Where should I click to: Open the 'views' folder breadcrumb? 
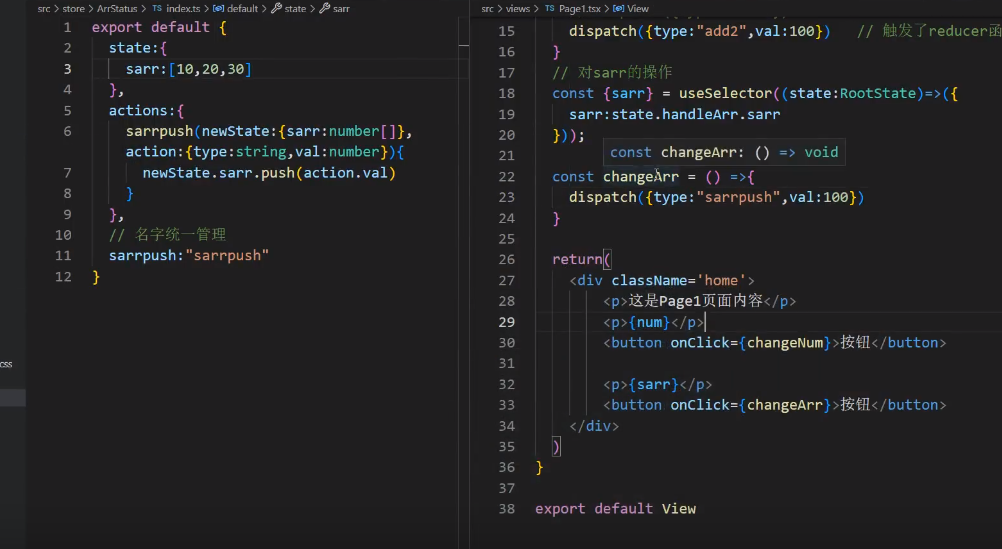tap(518, 8)
